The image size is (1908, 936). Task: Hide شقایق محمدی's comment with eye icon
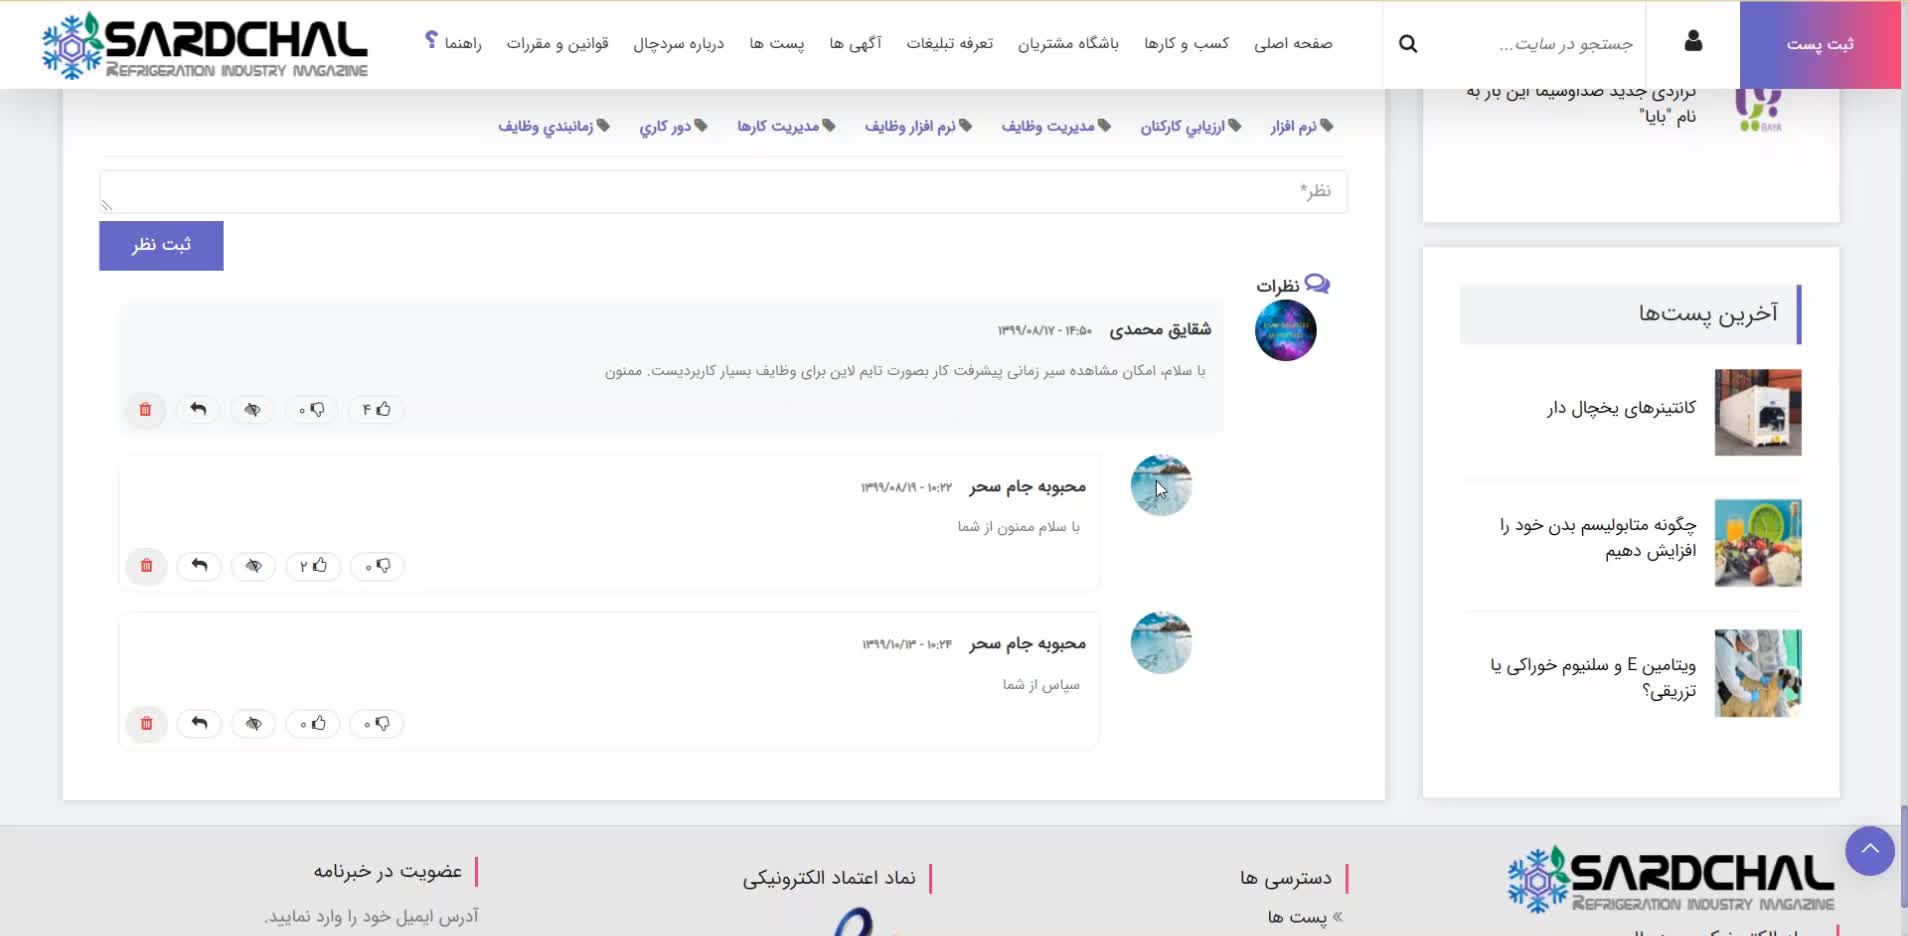[252, 410]
